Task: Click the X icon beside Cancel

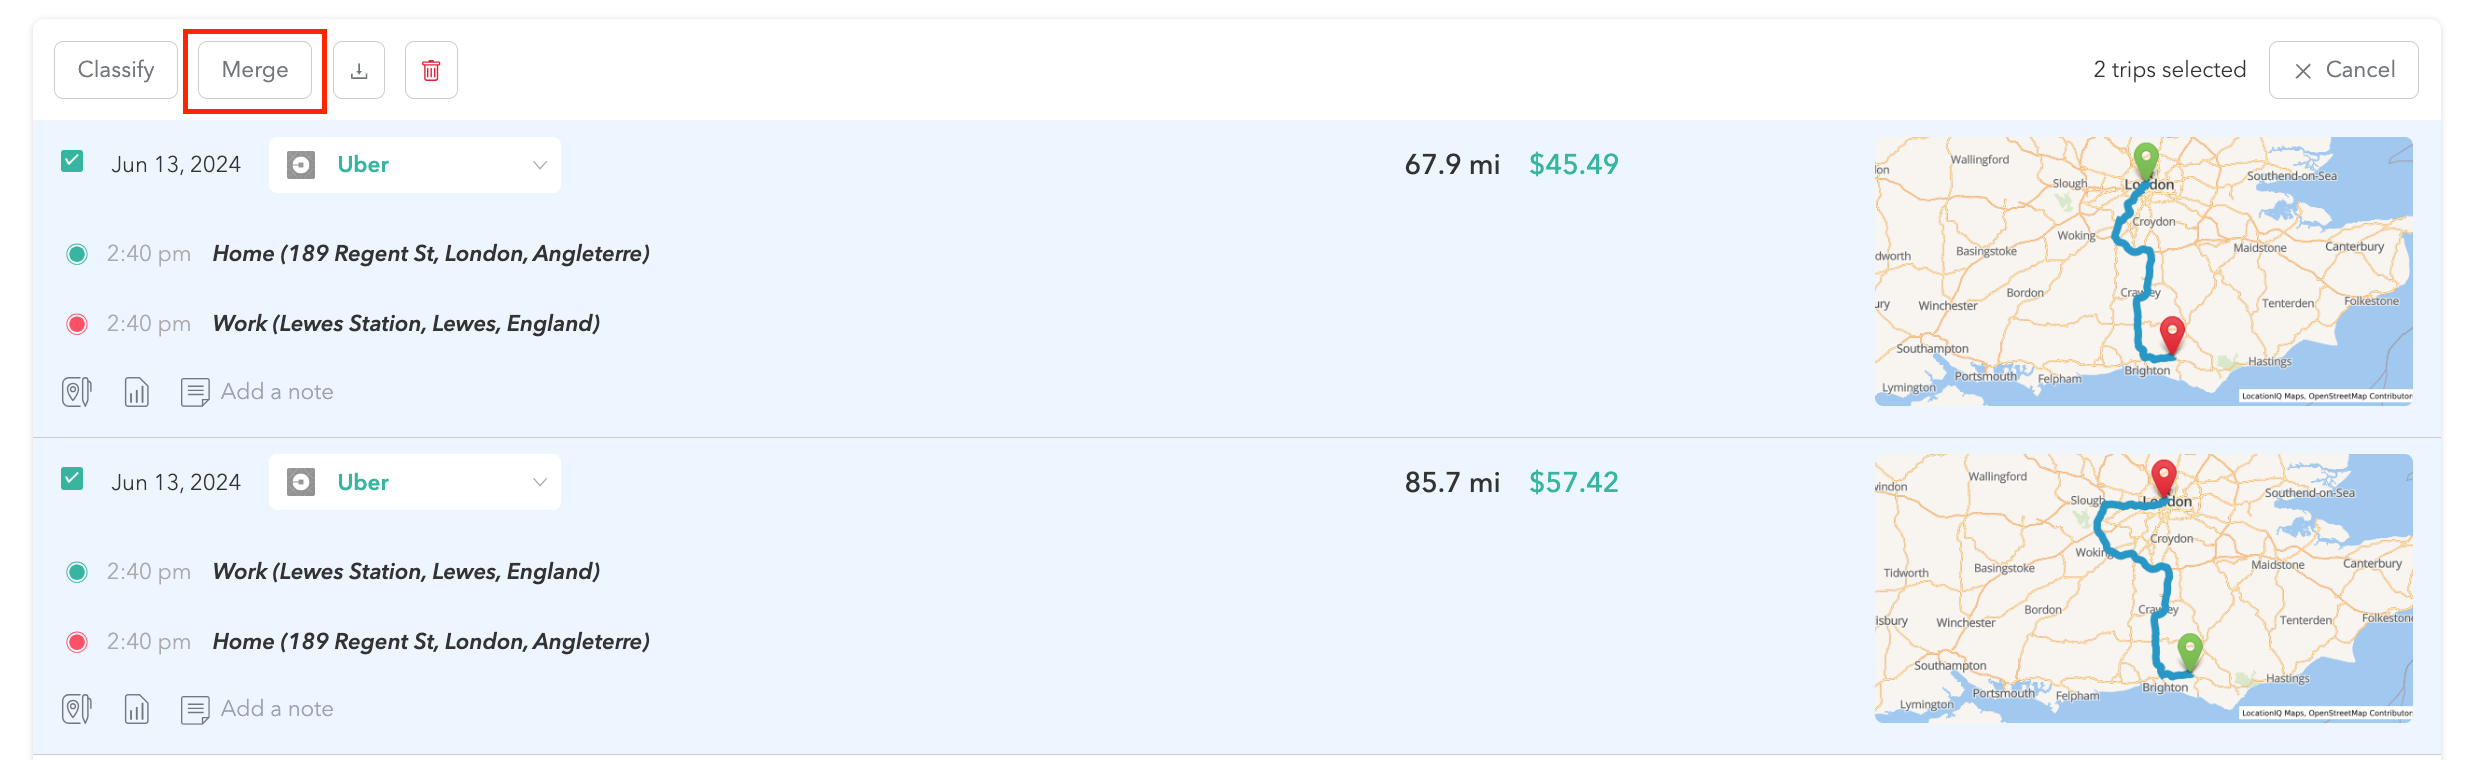Action: pyautogui.click(x=2303, y=69)
